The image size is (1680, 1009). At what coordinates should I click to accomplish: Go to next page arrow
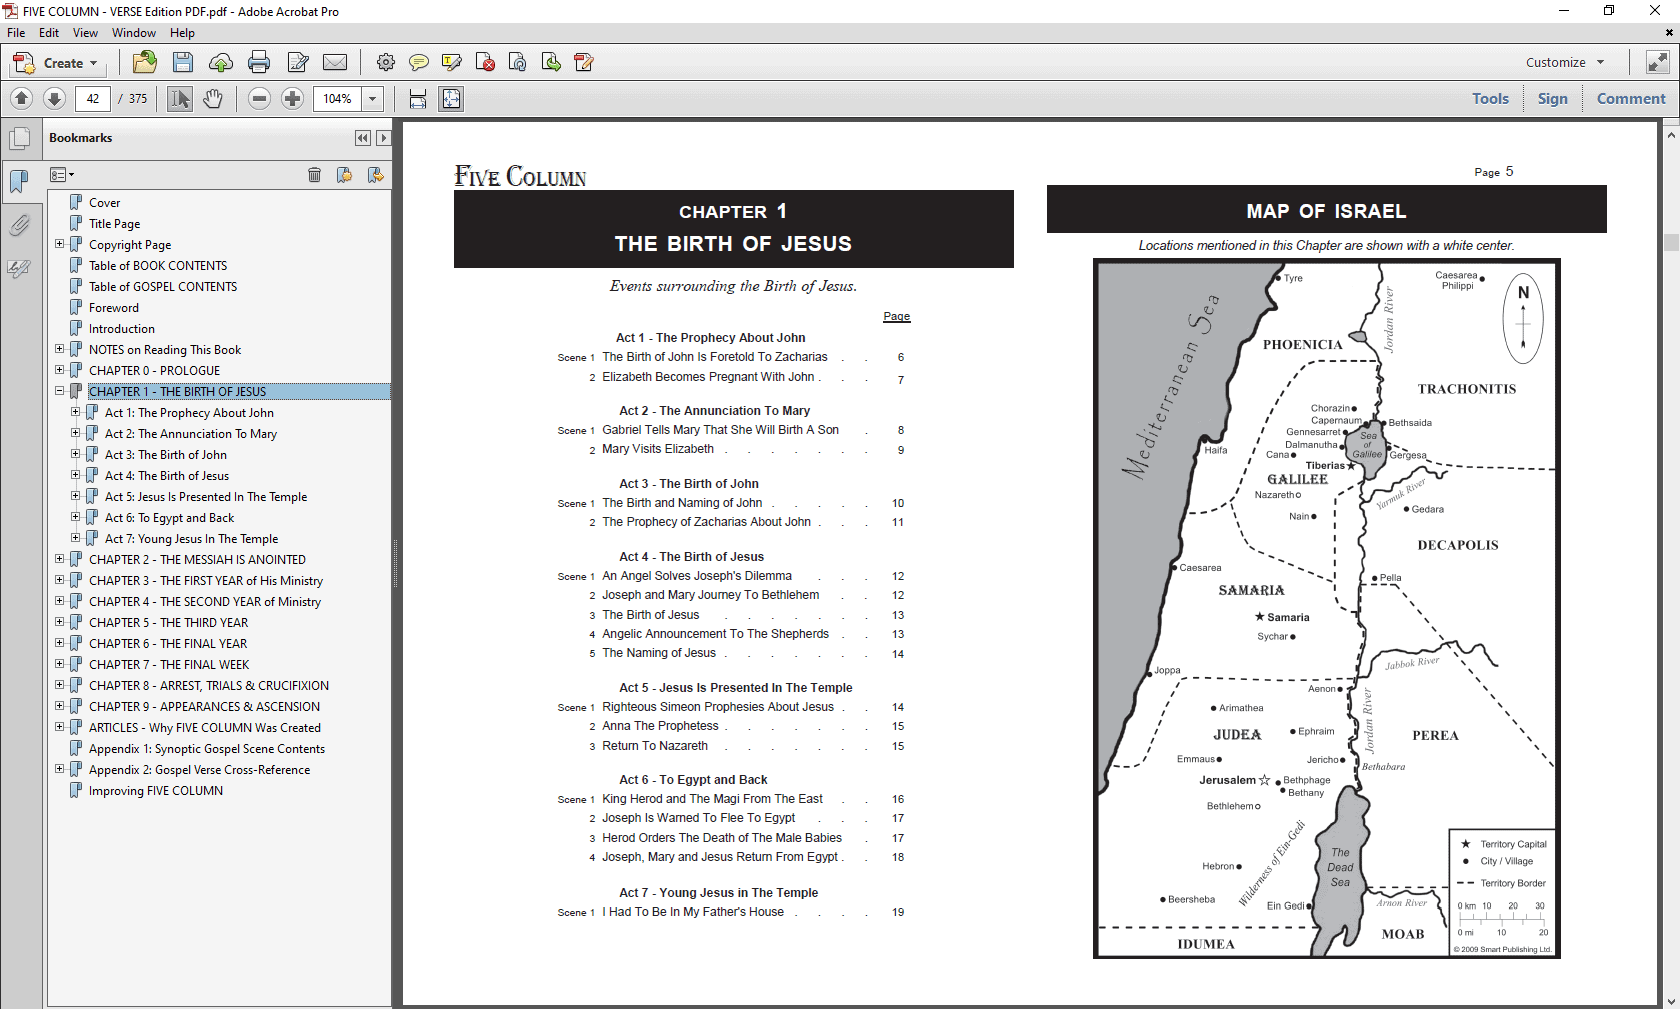(x=55, y=98)
